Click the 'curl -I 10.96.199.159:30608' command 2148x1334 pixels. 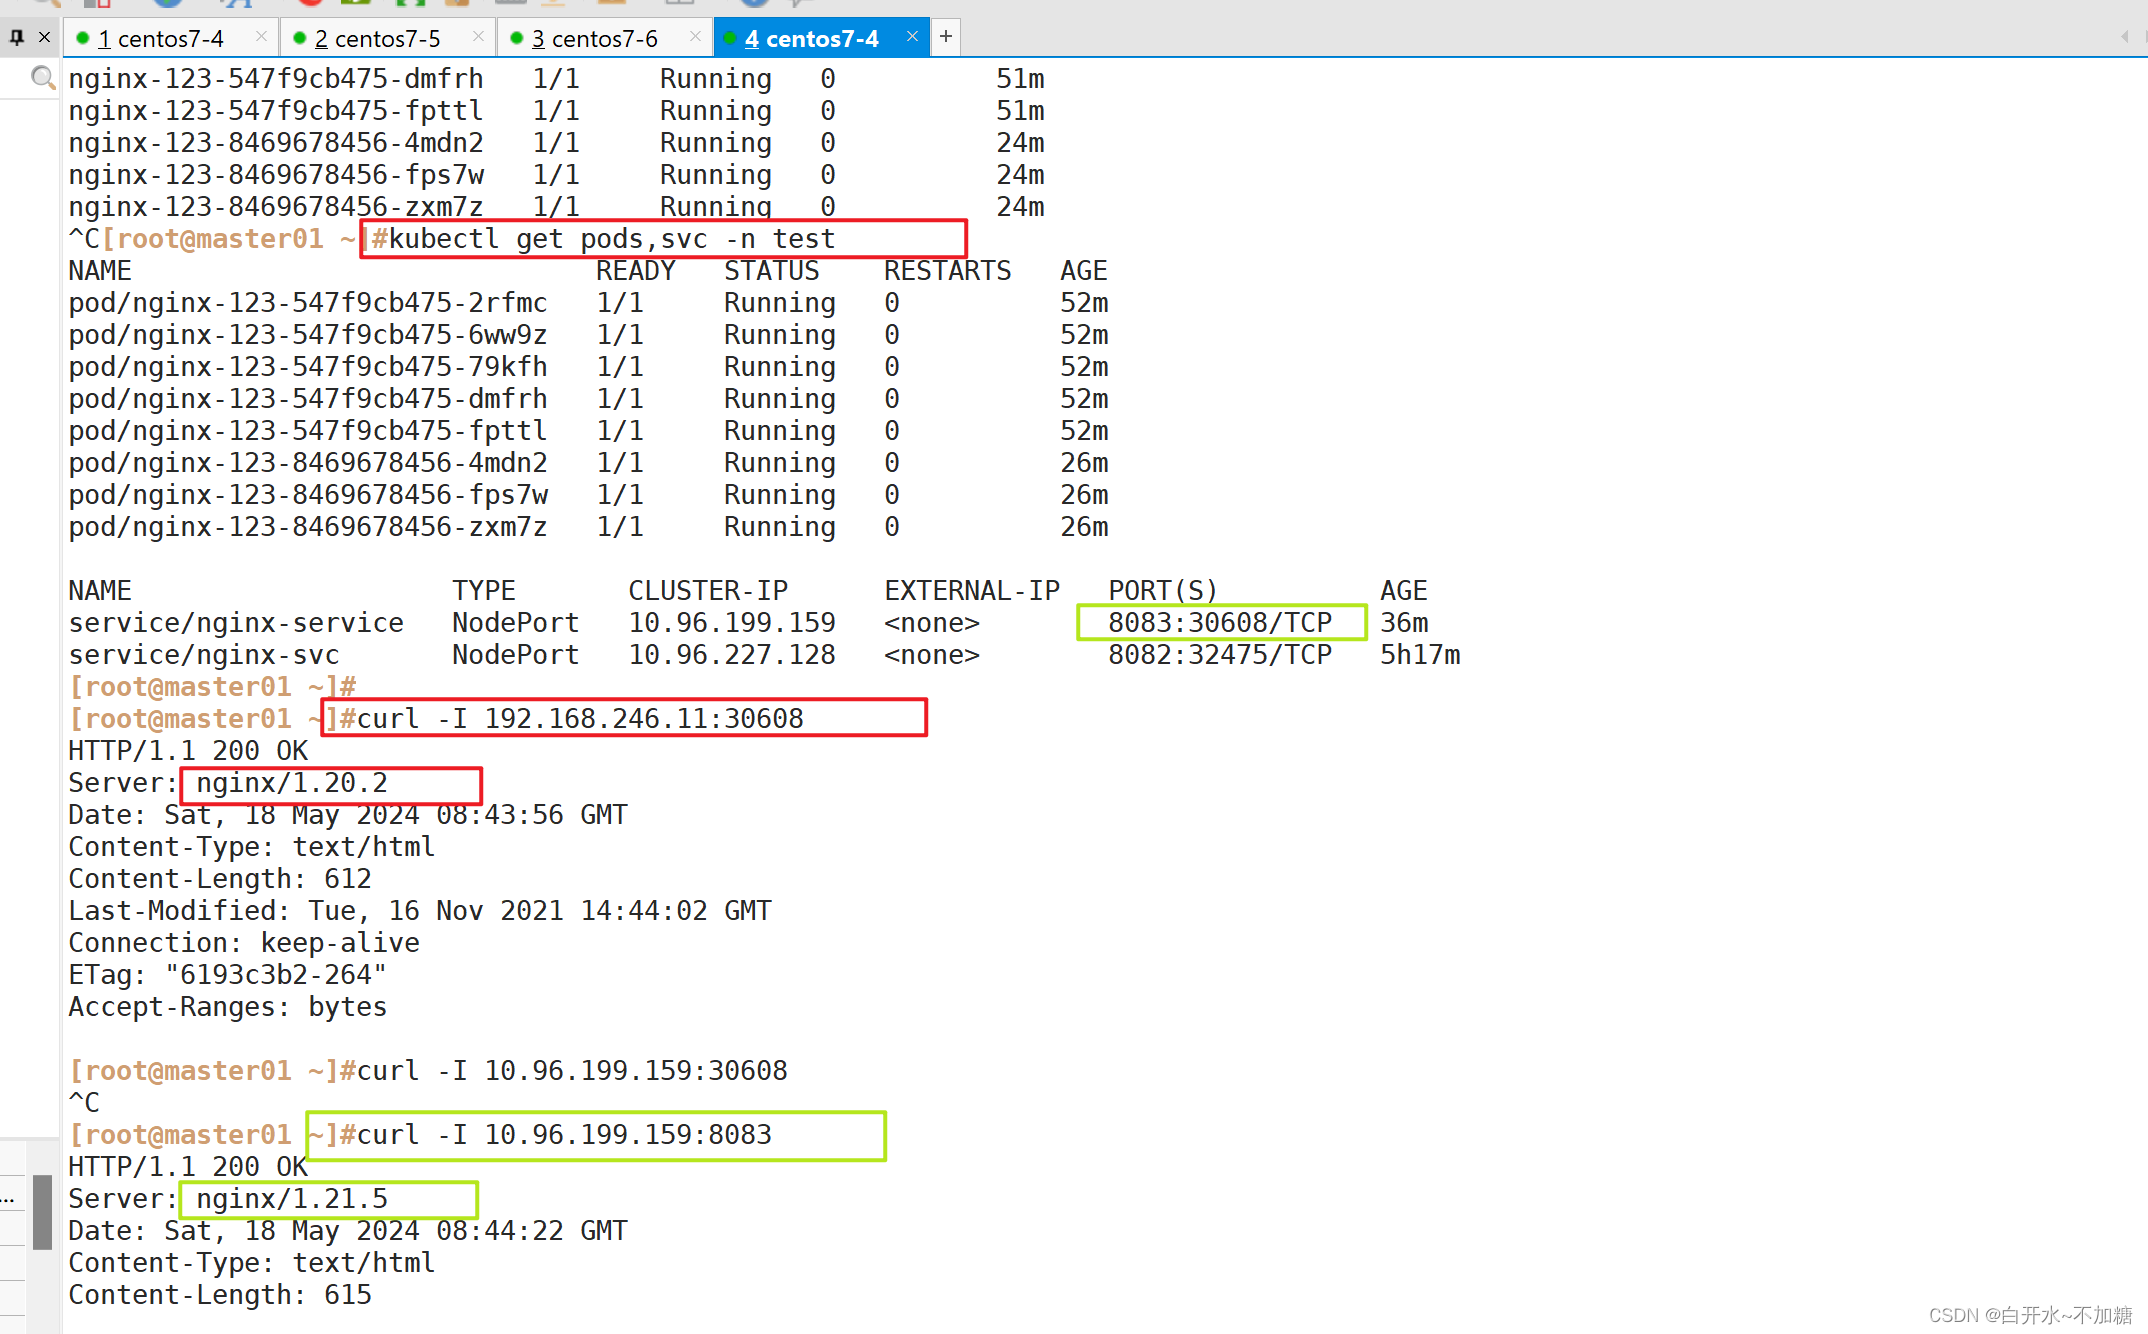572,1071
